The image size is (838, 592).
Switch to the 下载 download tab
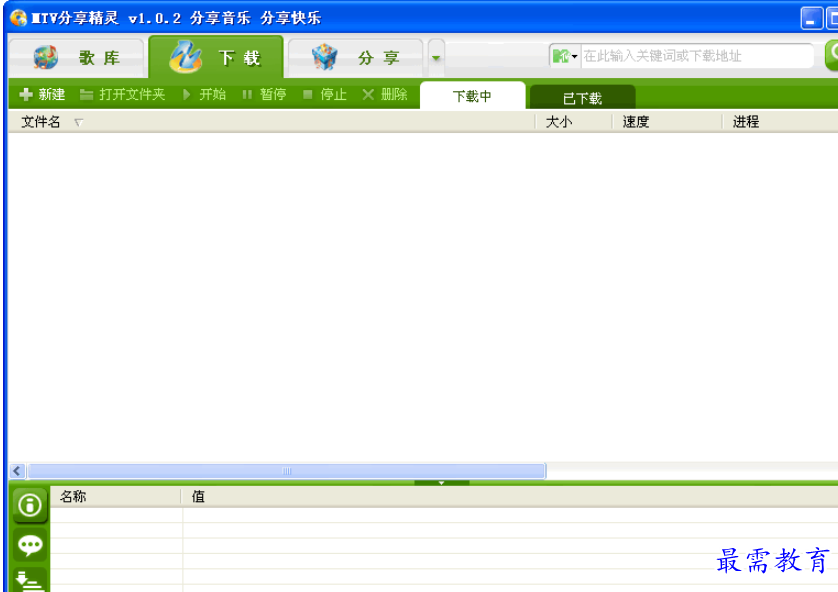[x=216, y=57]
